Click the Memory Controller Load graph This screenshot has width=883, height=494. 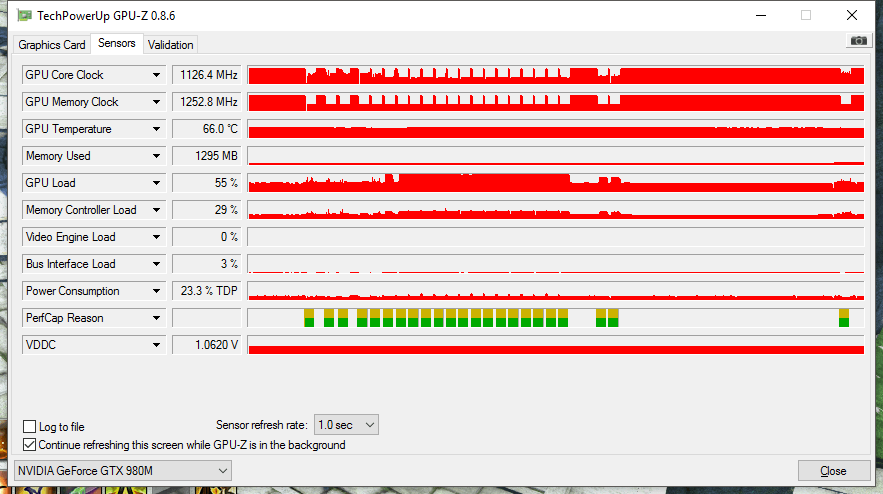click(x=556, y=210)
